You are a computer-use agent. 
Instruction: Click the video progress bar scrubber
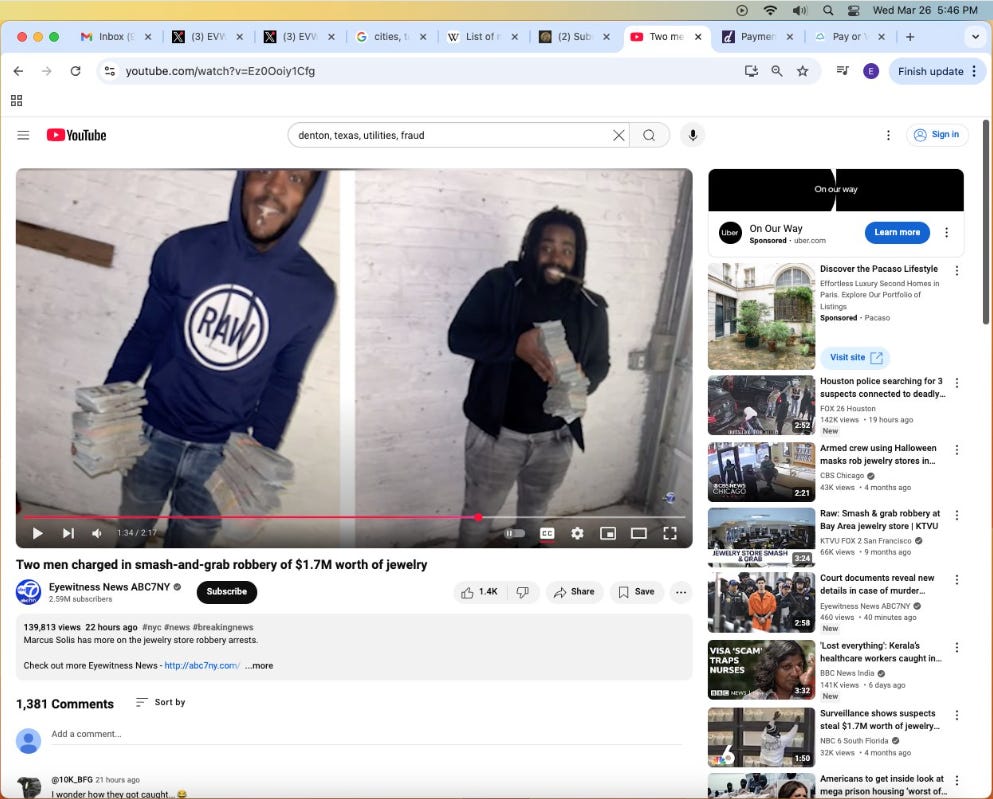coord(478,517)
